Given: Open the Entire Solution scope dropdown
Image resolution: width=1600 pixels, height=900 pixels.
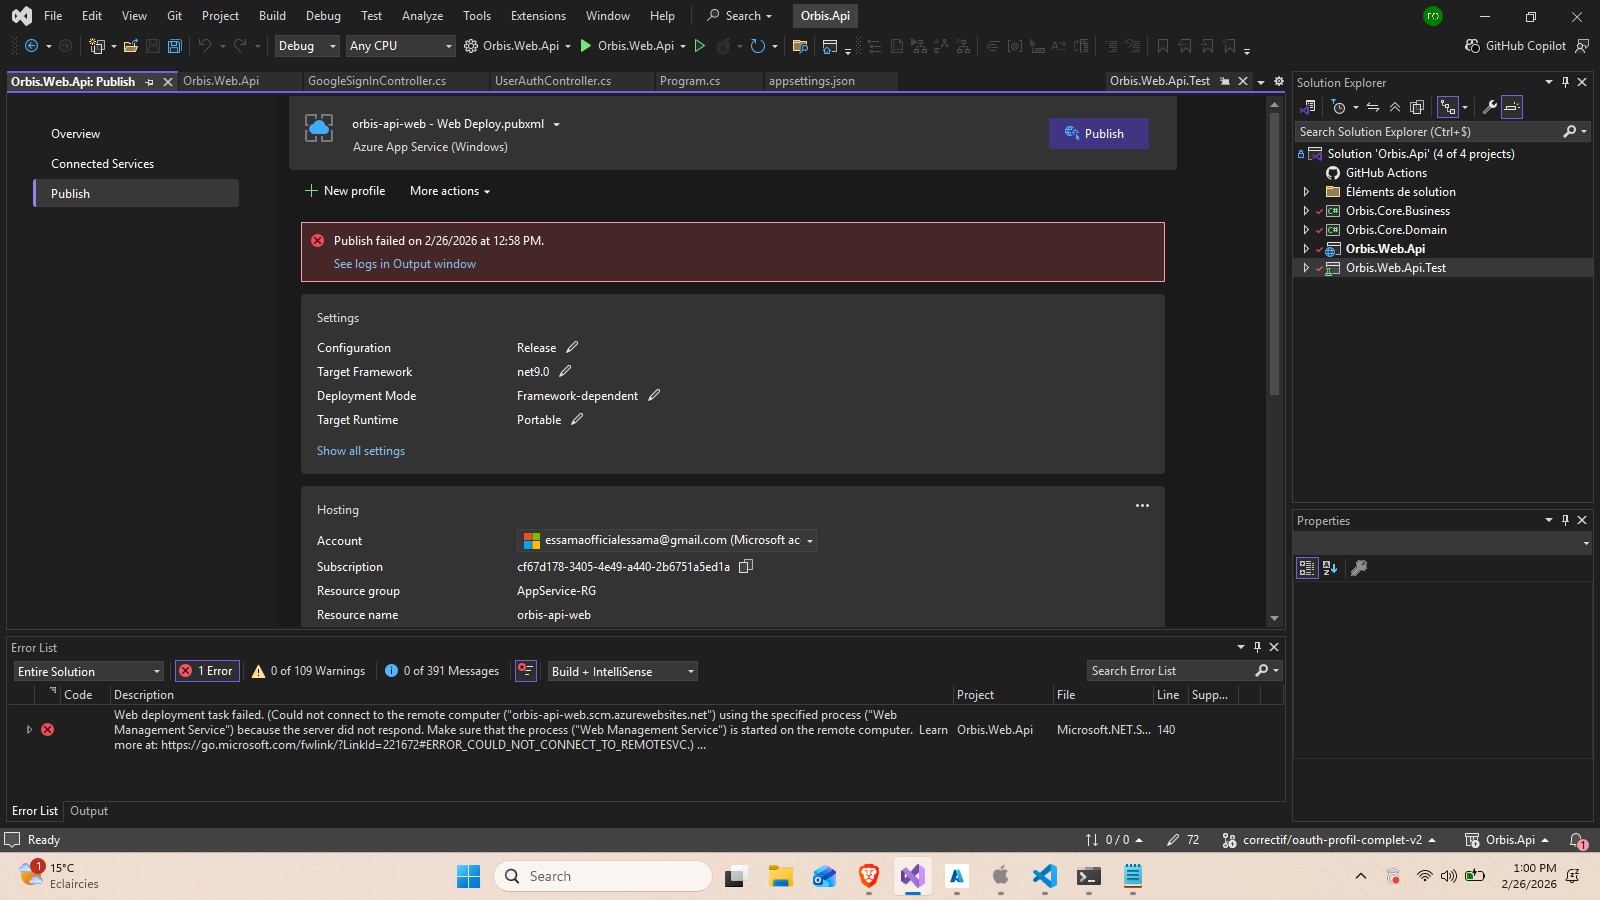Looking at the screenshot, I should click(89, 671).
